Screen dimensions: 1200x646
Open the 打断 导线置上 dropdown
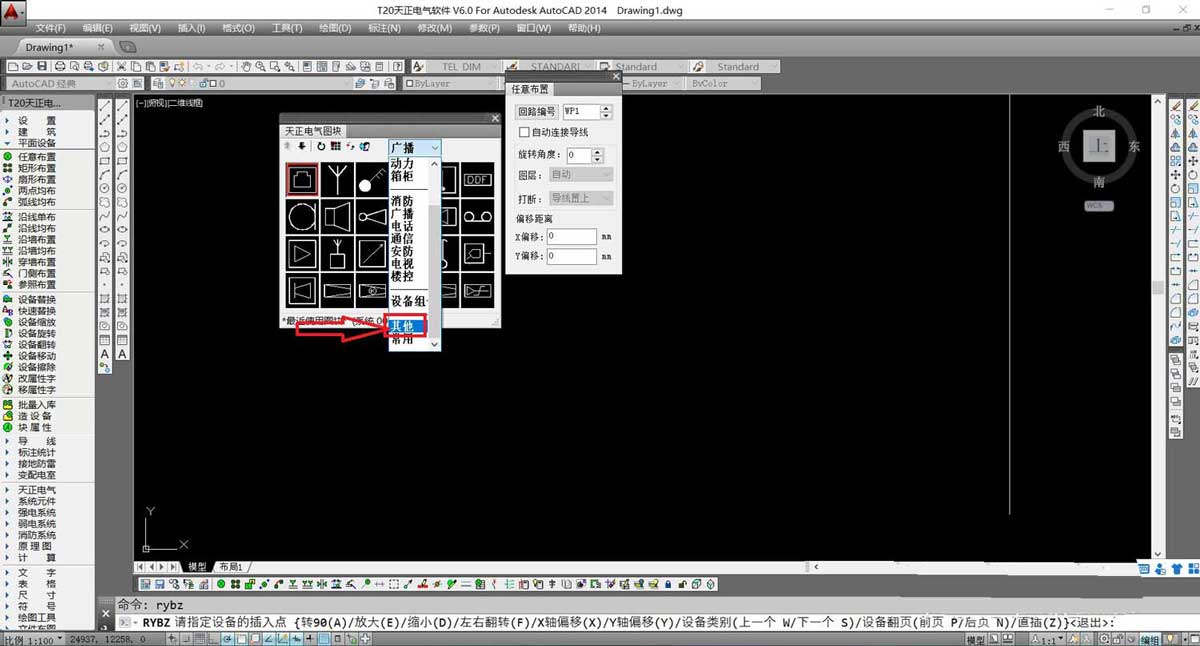click(580, 198)
